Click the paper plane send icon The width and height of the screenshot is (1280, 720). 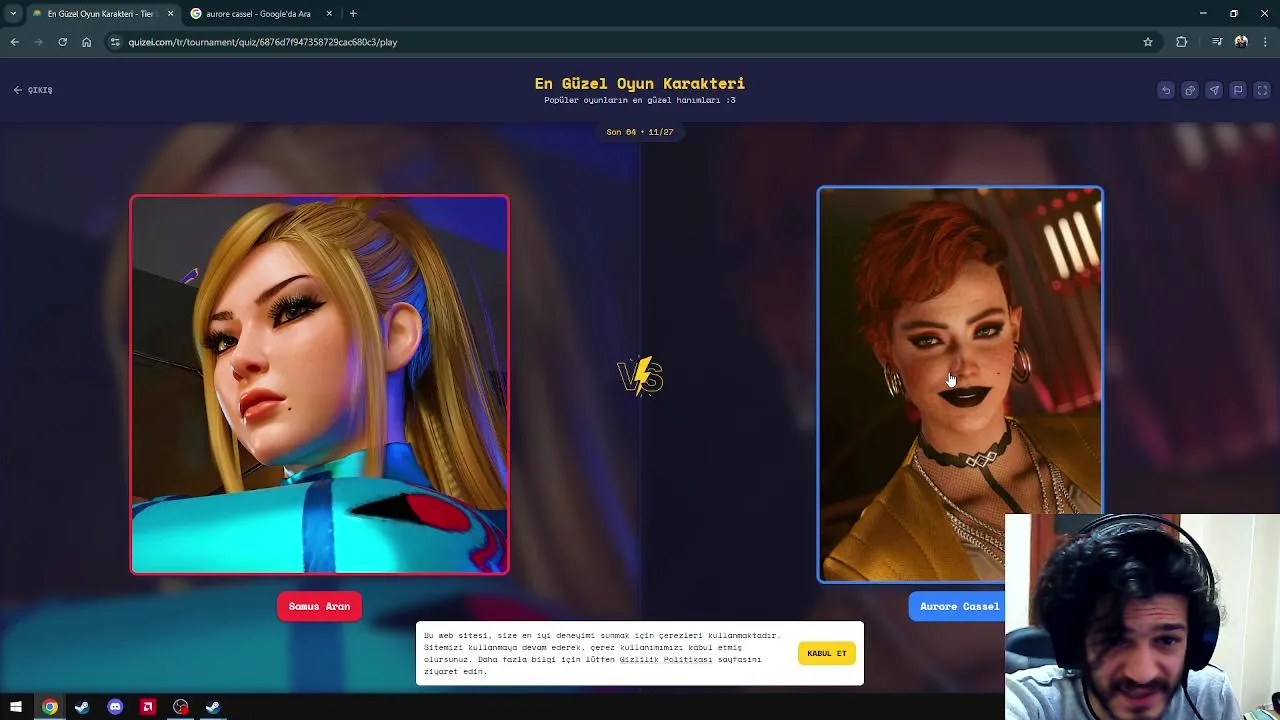point(1214,90)
